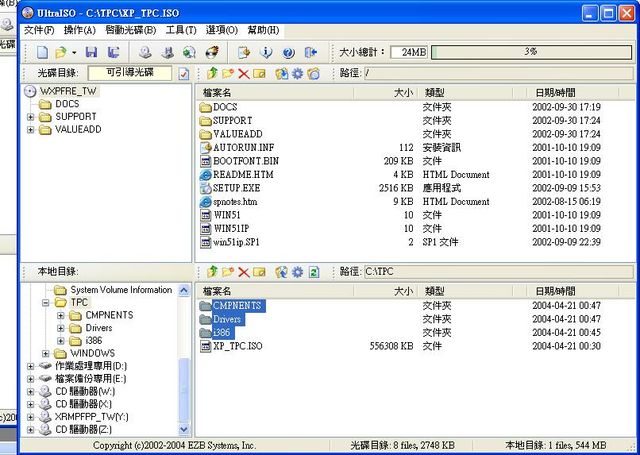Click the green-arrow disc convert icon
The image size is (640, 455).
pyautogui.click(x=189, y=52)
